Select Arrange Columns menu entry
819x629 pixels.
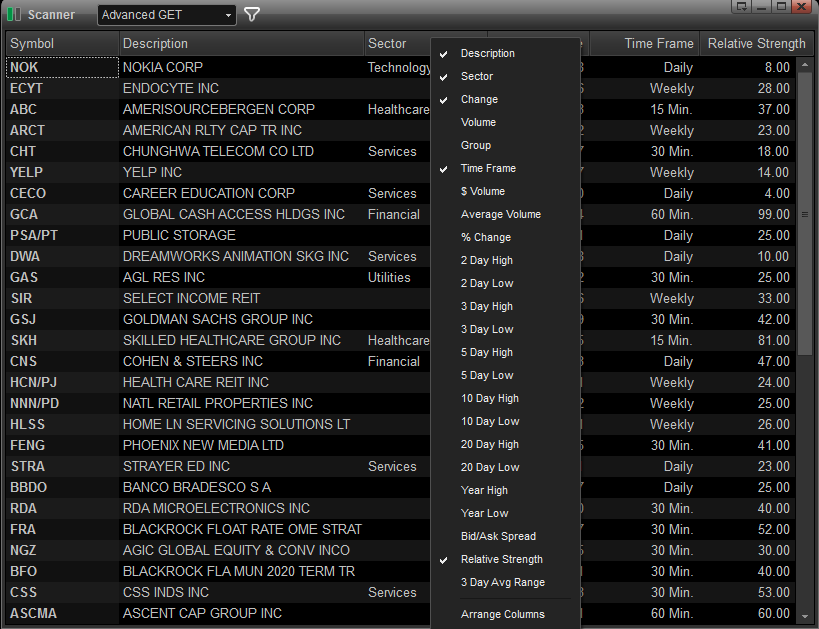[x=502, y=614]
